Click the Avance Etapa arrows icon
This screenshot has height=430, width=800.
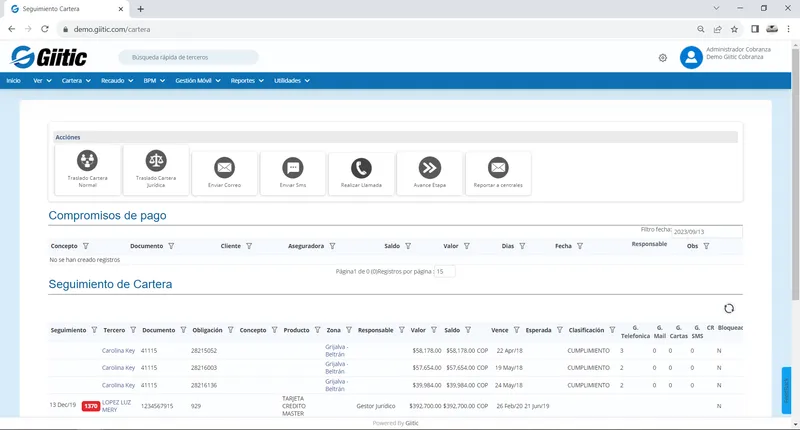point(430,167)
